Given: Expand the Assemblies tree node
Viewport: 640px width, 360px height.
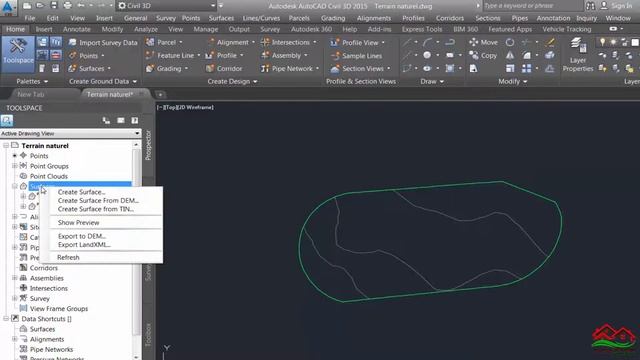Looking at the screenshot, I should click(x=14, y=278).
